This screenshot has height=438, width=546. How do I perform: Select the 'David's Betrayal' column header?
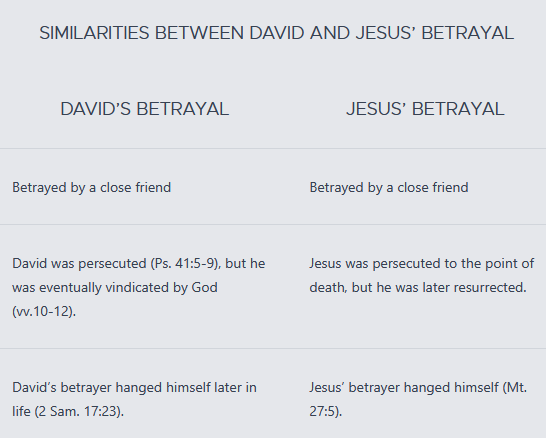click(x=145, y=109)
